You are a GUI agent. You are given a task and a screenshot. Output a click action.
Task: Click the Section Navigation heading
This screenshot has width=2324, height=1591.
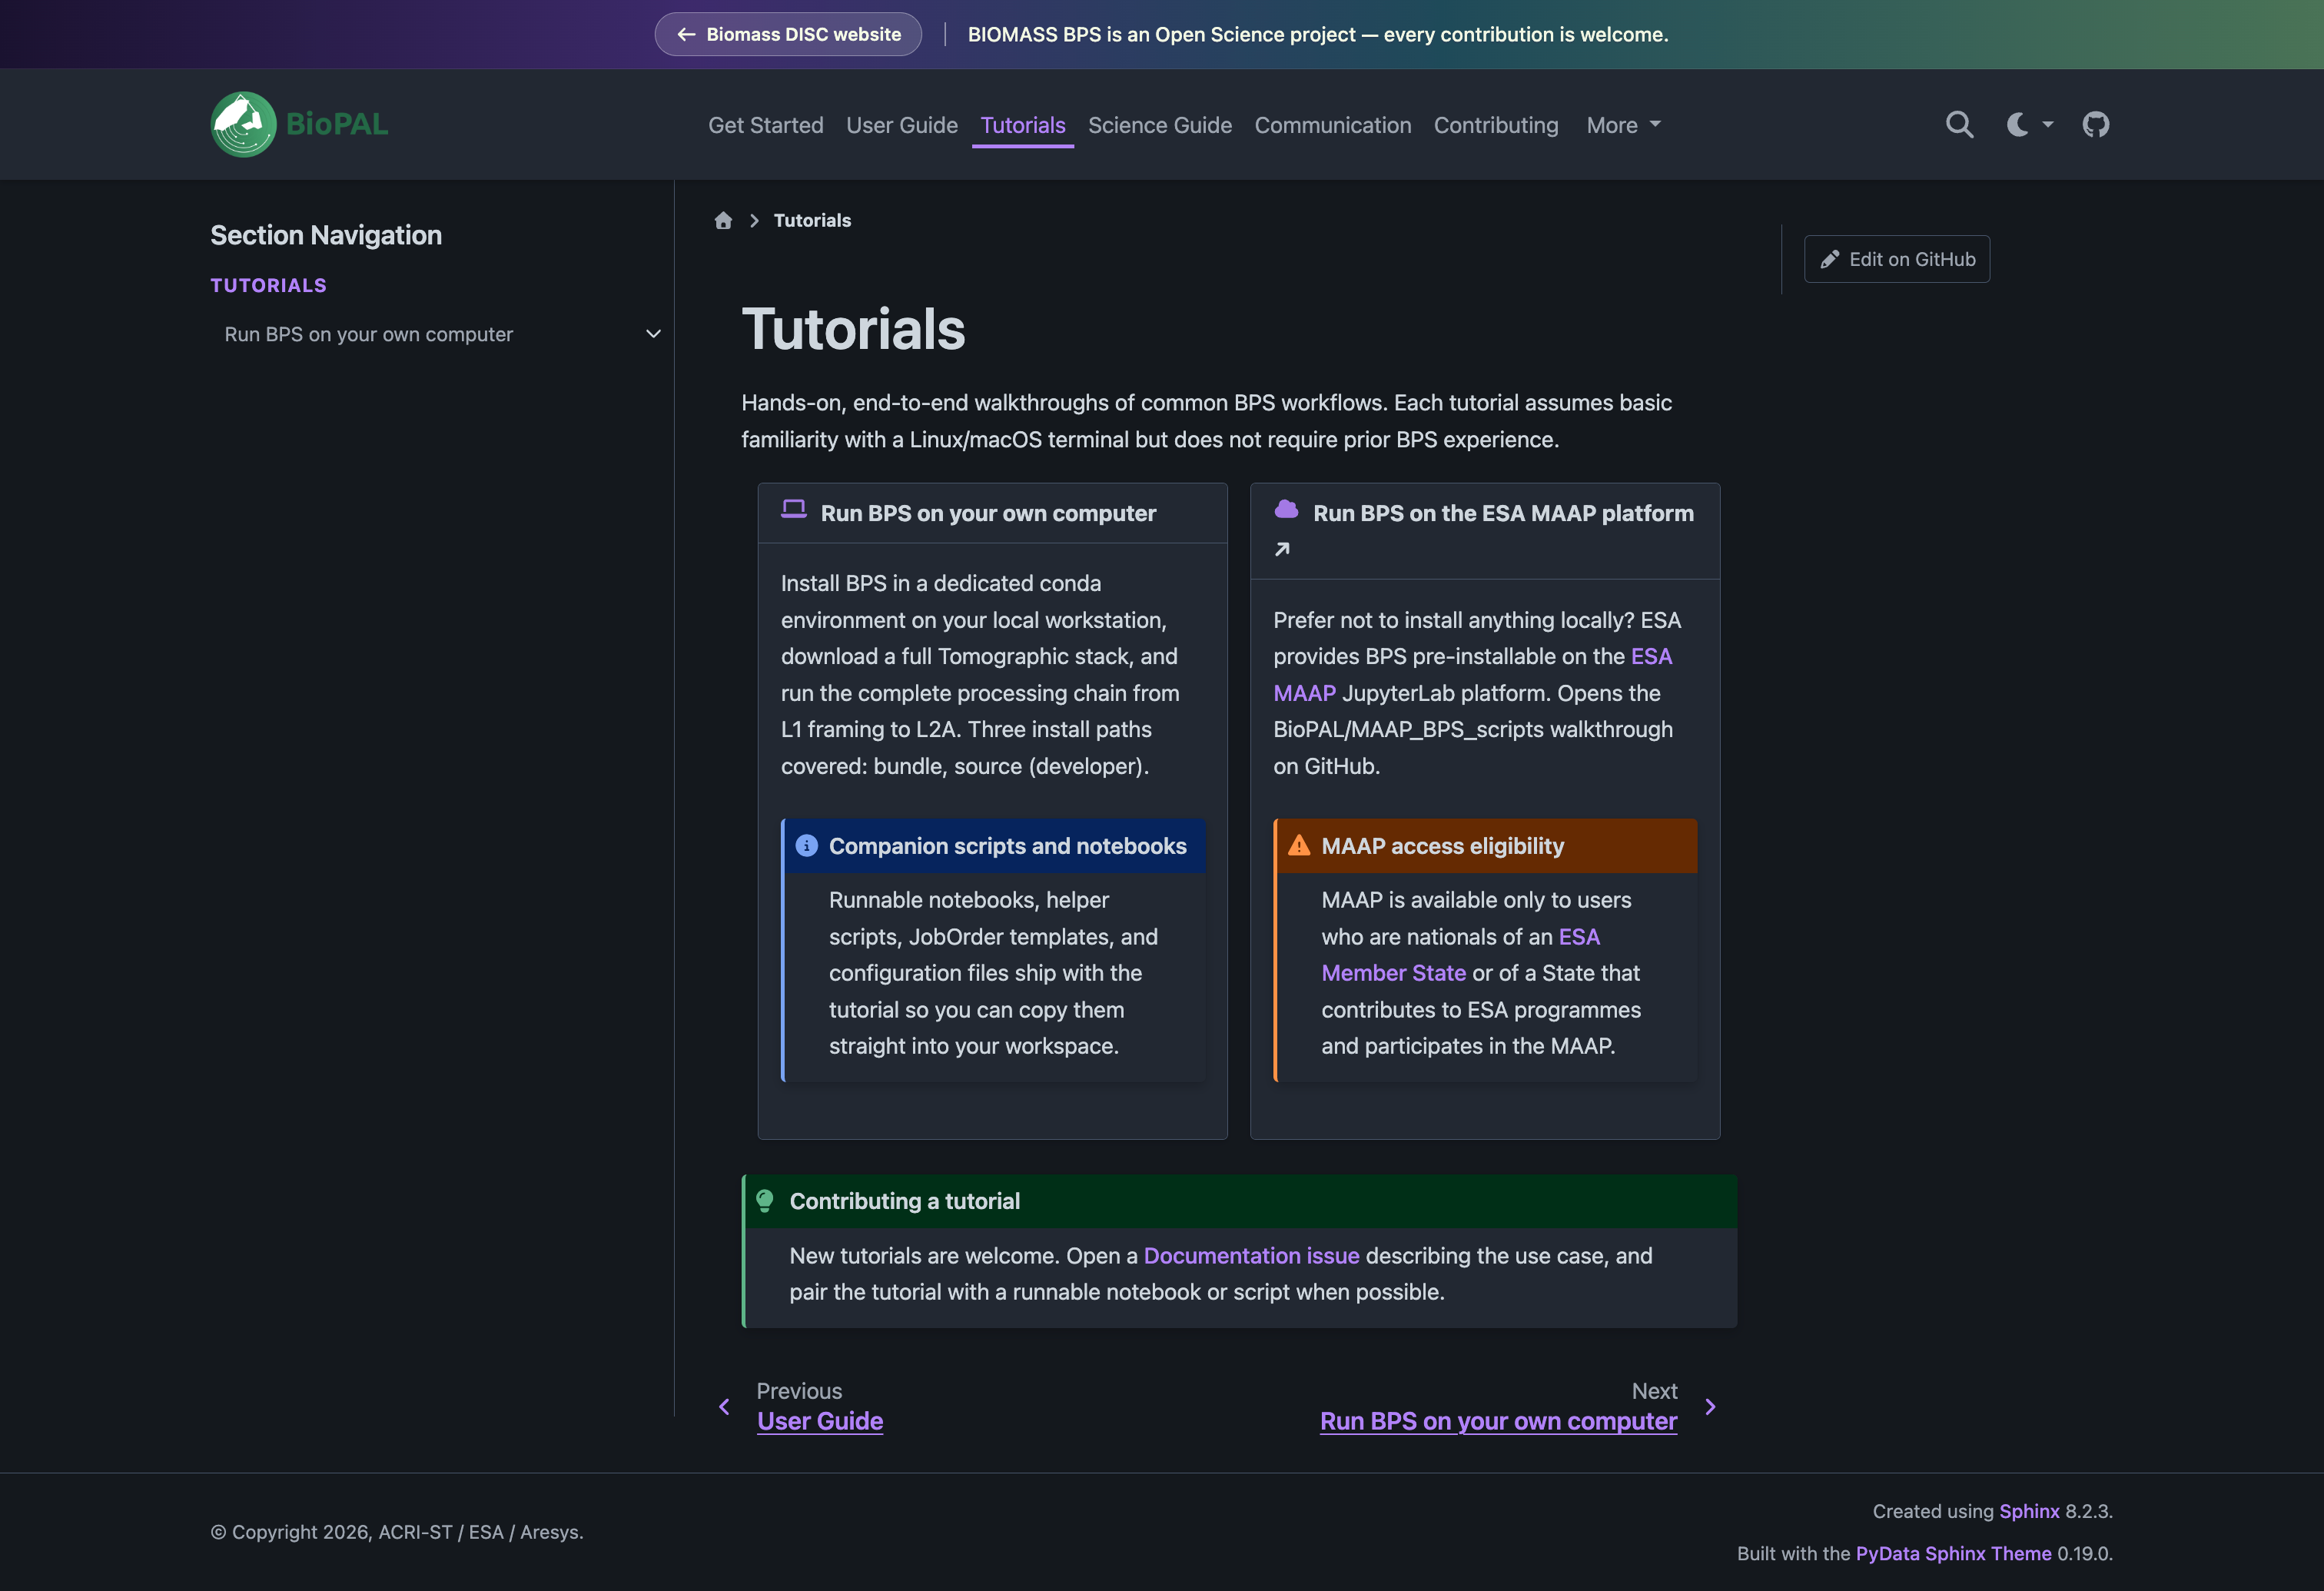326,235
